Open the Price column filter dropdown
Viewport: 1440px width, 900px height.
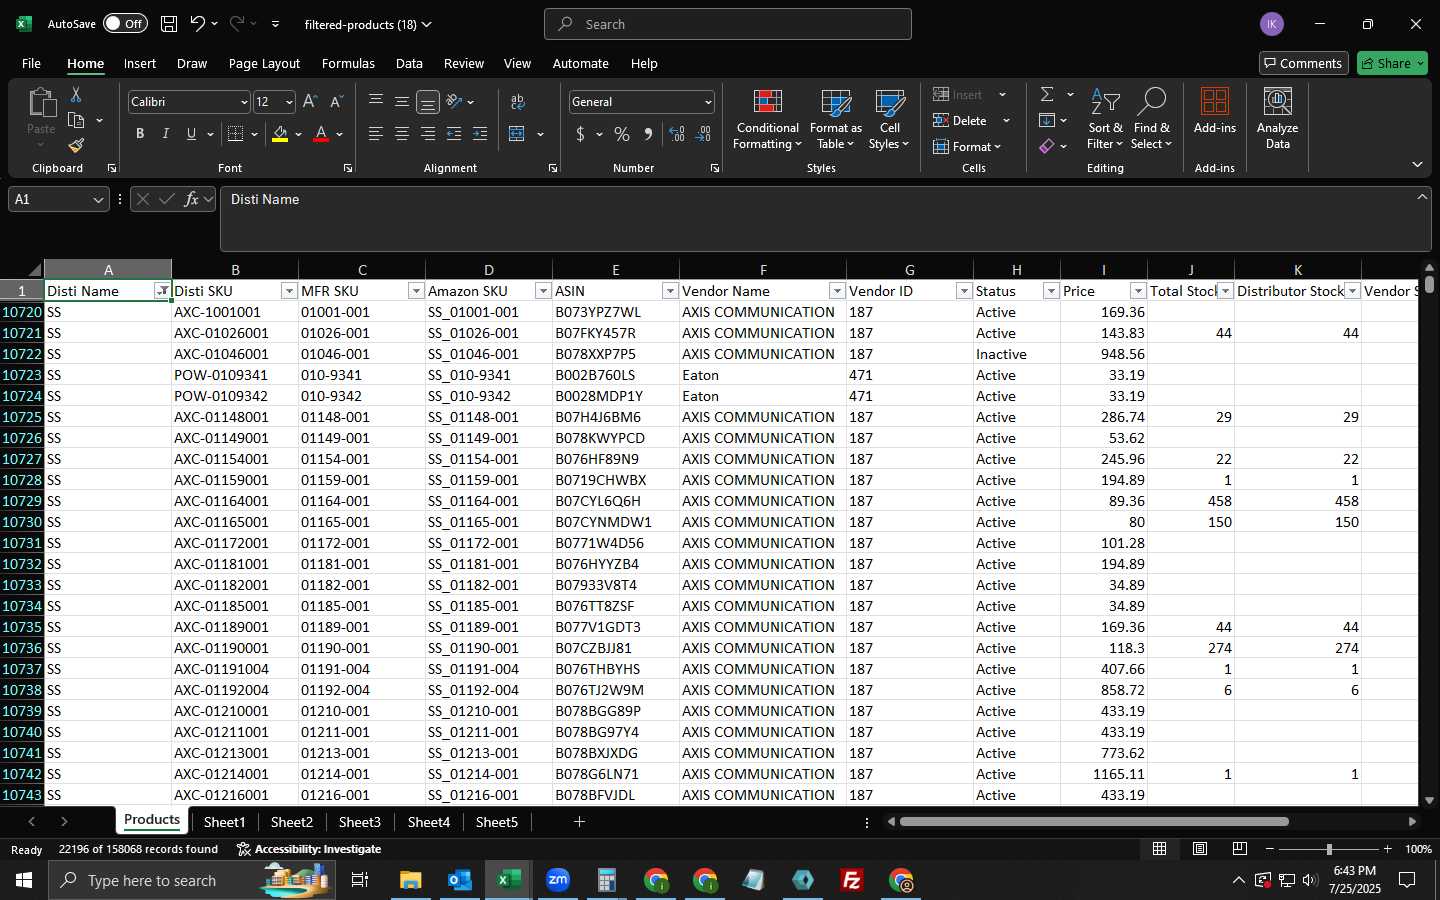pos(1138,291)
